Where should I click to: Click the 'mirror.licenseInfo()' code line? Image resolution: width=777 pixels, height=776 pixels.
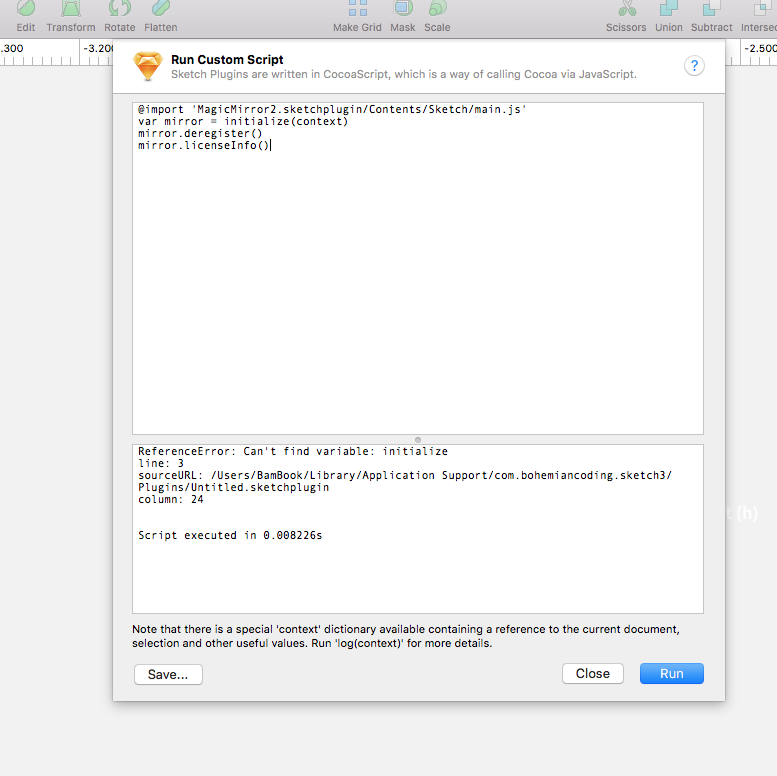[204, 145]
